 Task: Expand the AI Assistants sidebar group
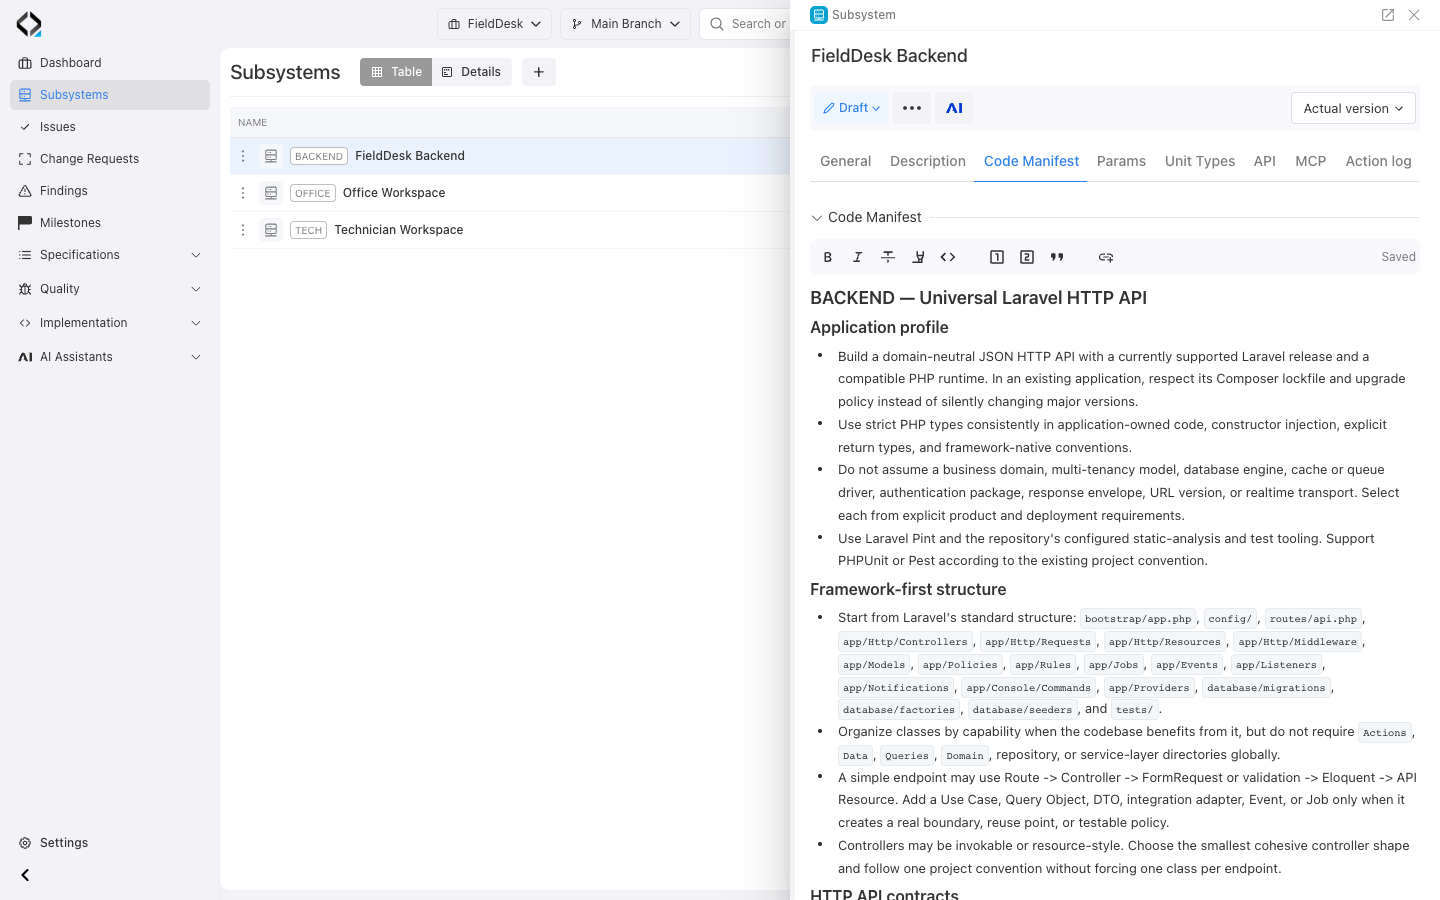[x=110, y=357]
